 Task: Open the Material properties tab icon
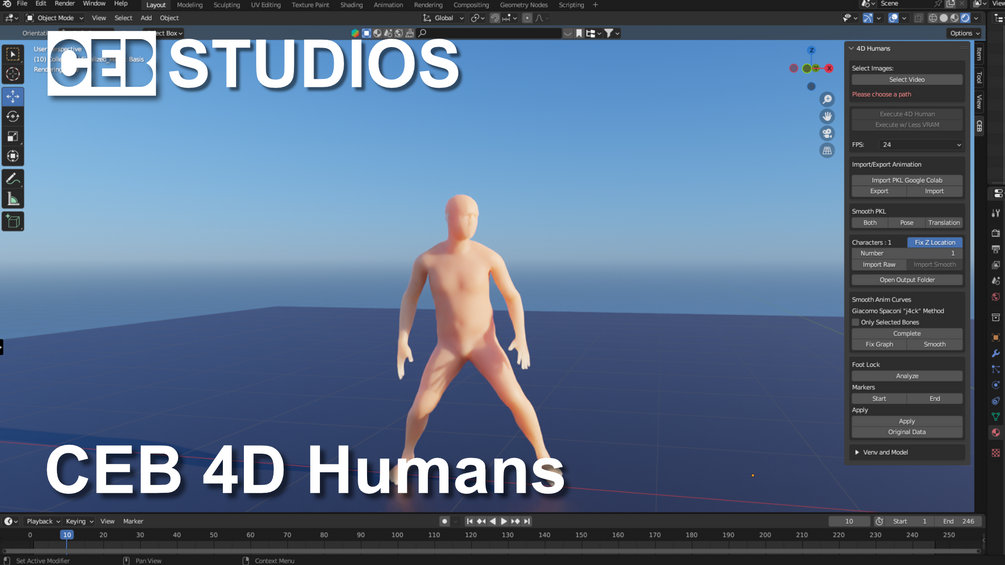point(995,432)
